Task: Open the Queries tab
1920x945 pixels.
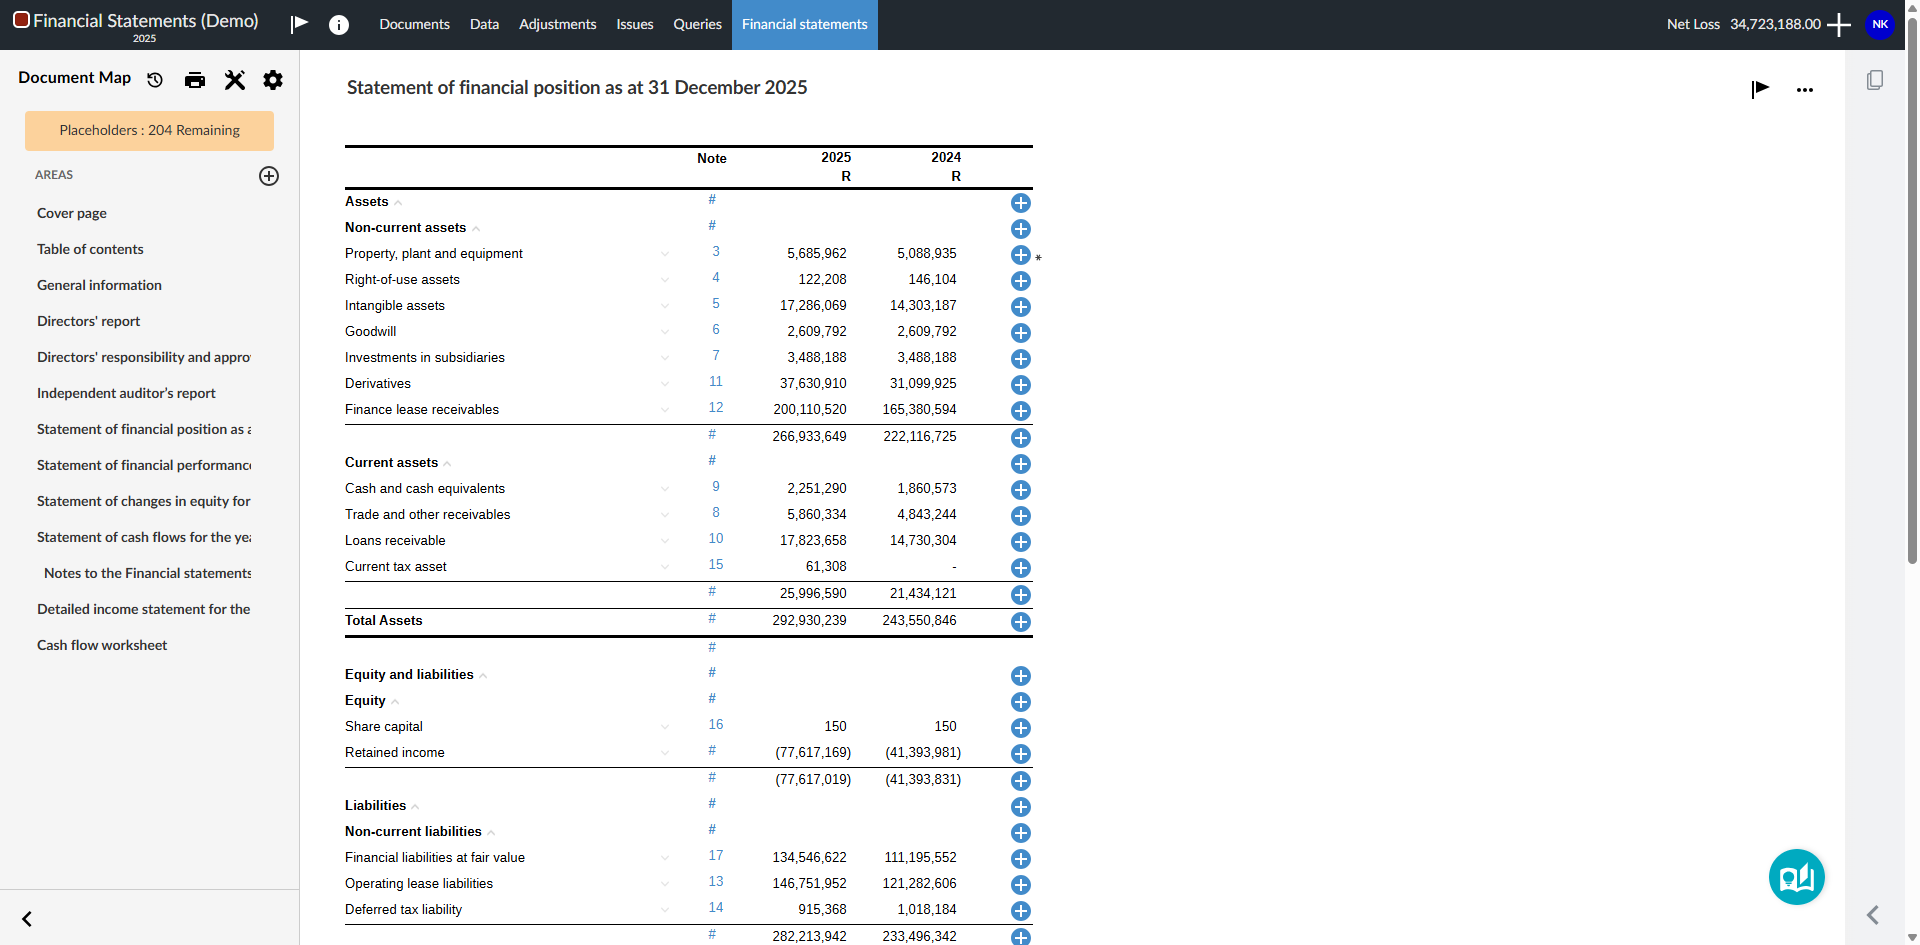Action: [697, 25]
